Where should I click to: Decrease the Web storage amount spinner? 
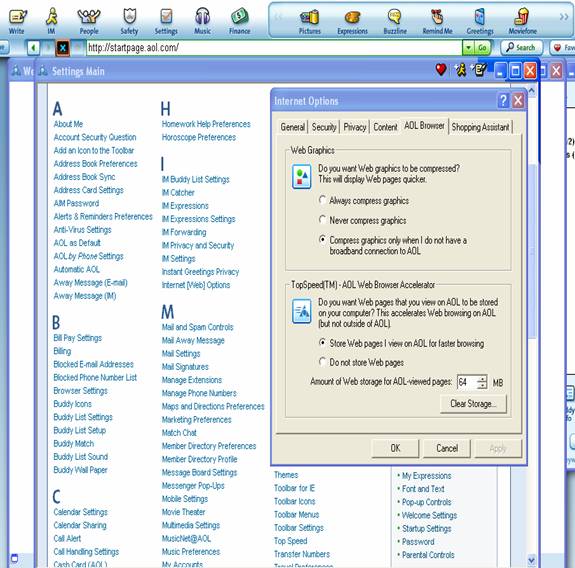pyautogui.click(x=482, y=386)
